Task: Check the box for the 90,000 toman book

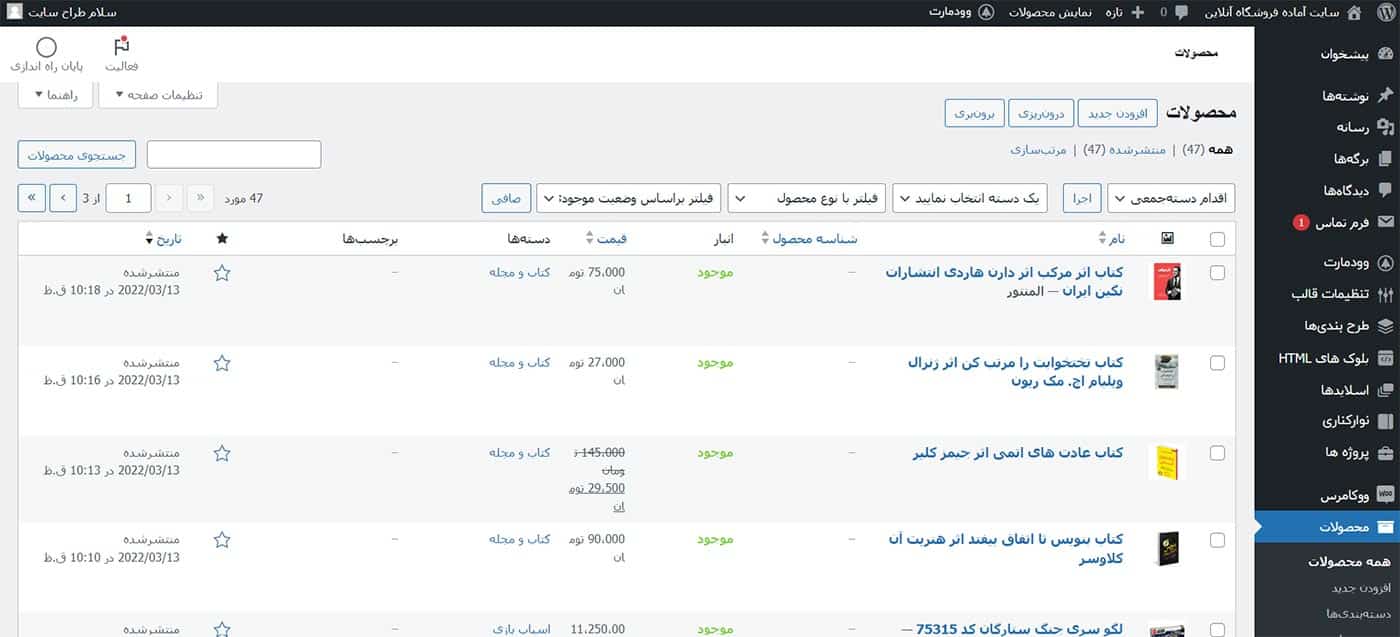Action: click(x=1217, y=540)
